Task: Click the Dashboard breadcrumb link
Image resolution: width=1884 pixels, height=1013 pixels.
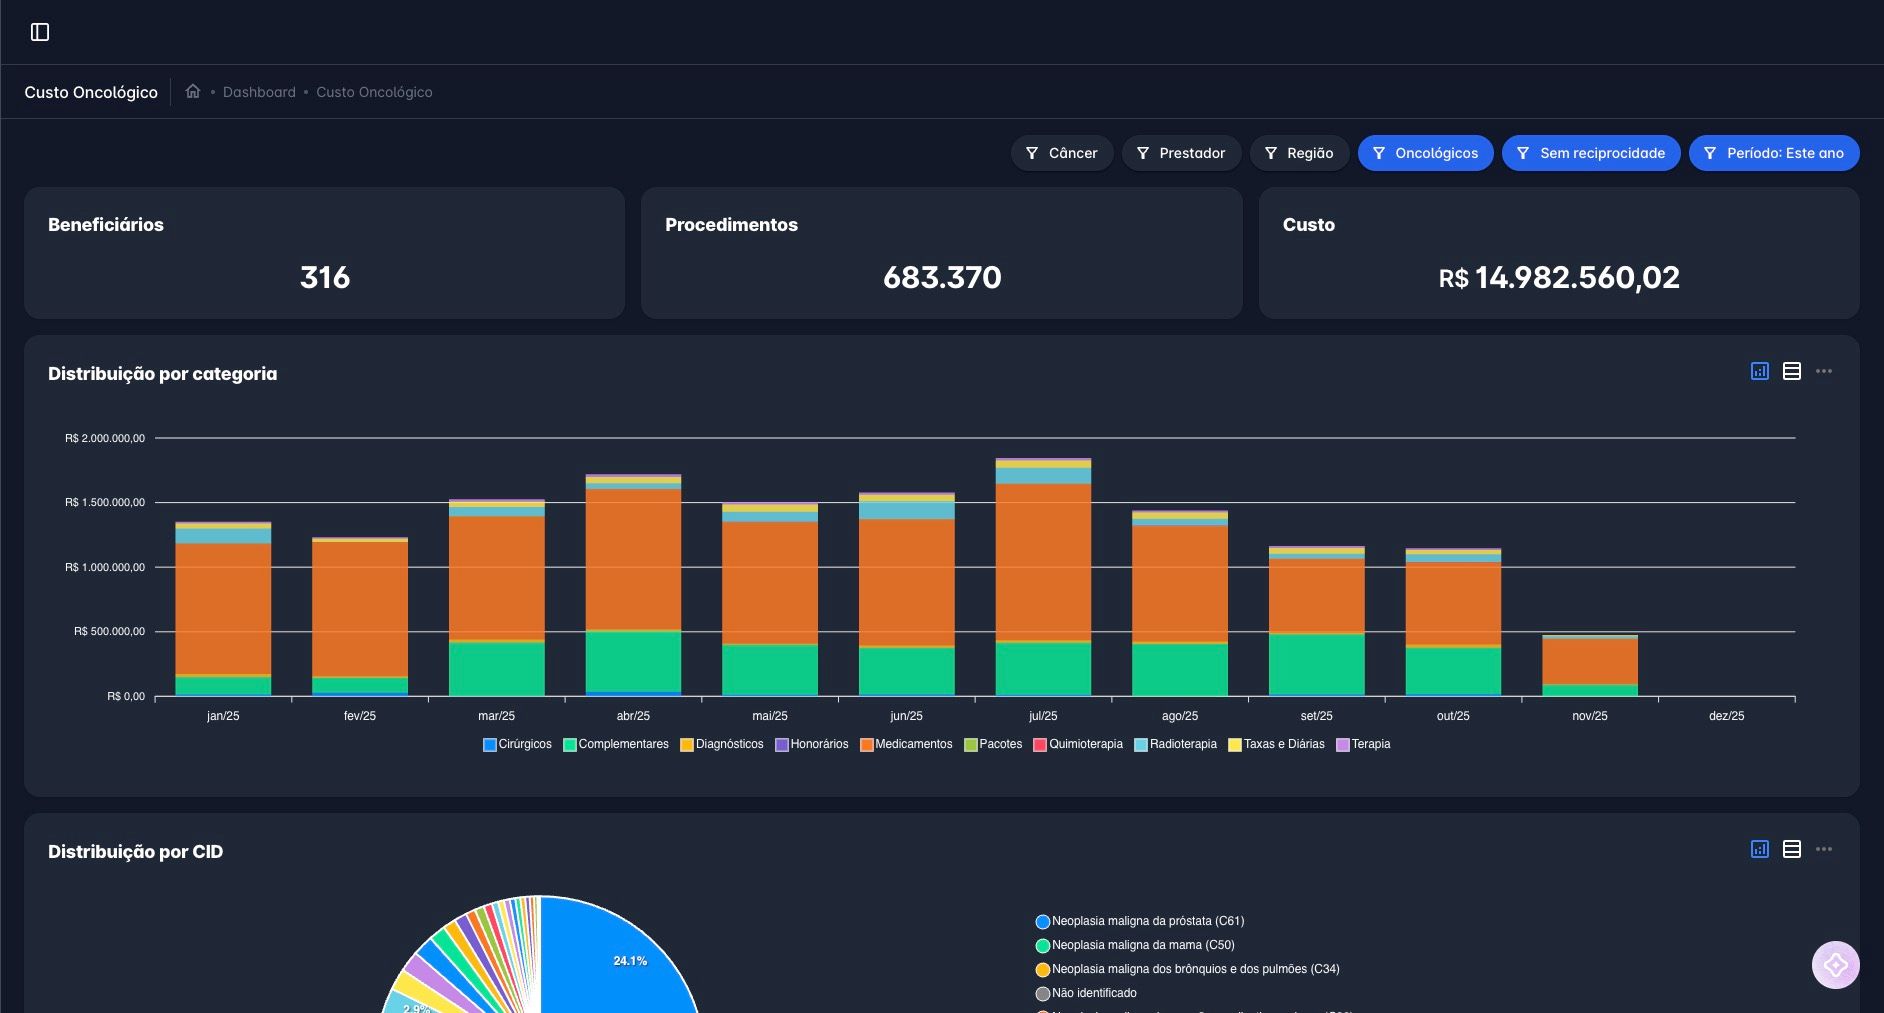Action: [x=259, y=92]
